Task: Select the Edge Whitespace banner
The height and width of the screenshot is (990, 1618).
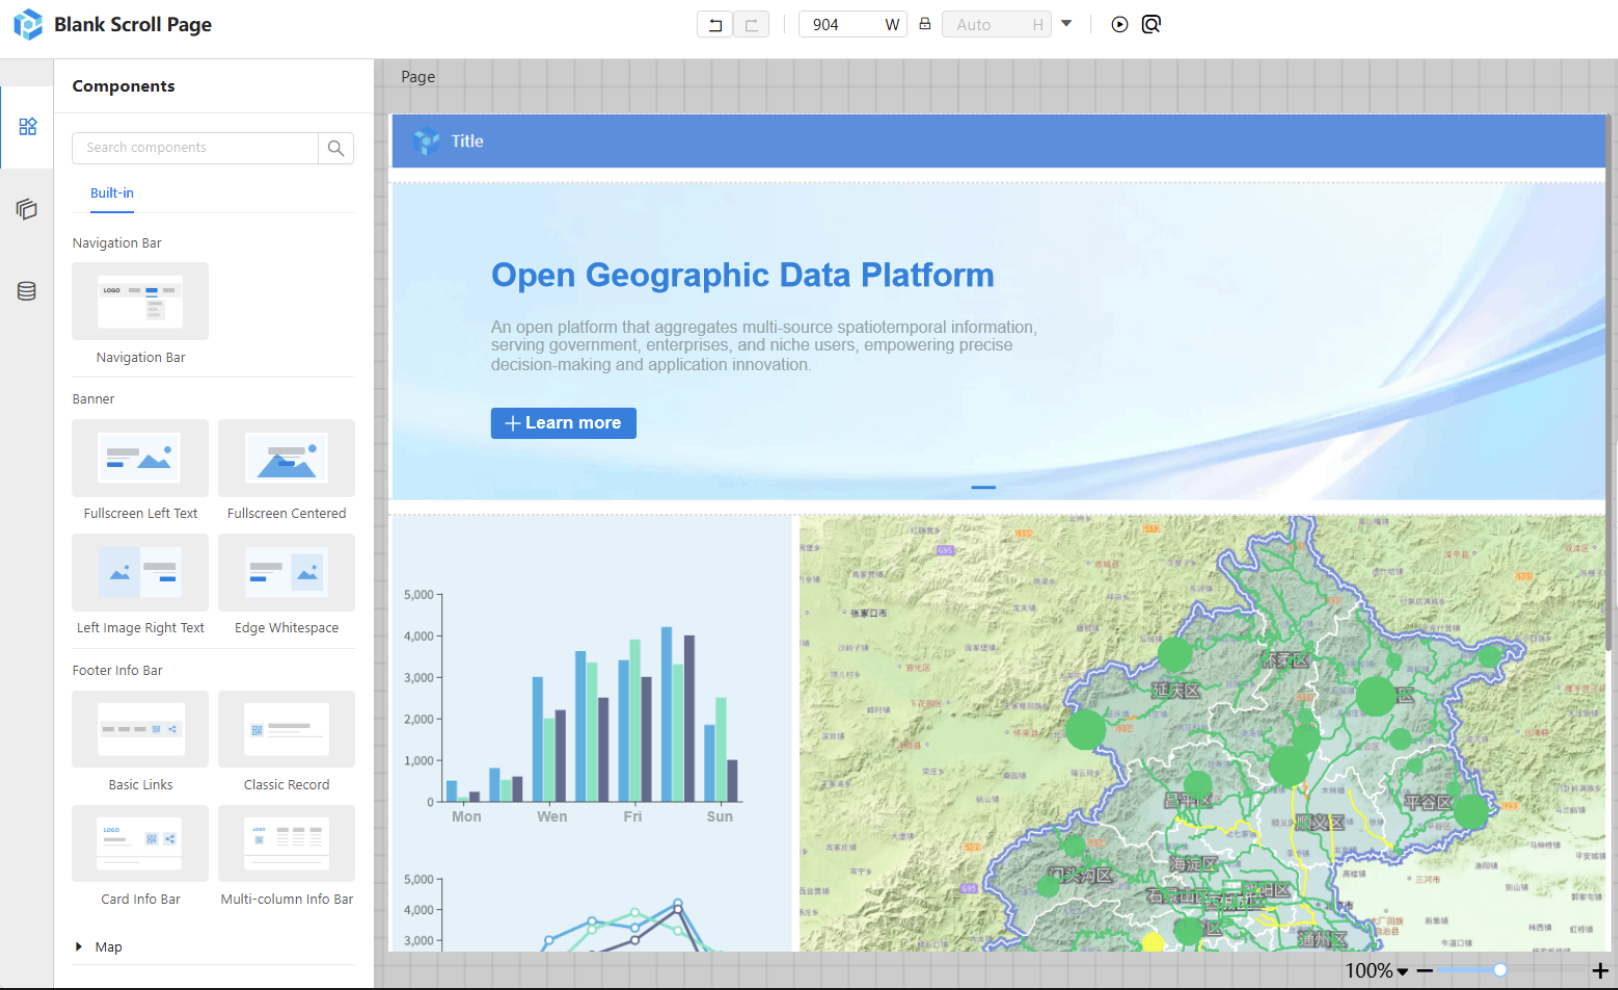Action: pyautogui.click(x=286, y=572)
